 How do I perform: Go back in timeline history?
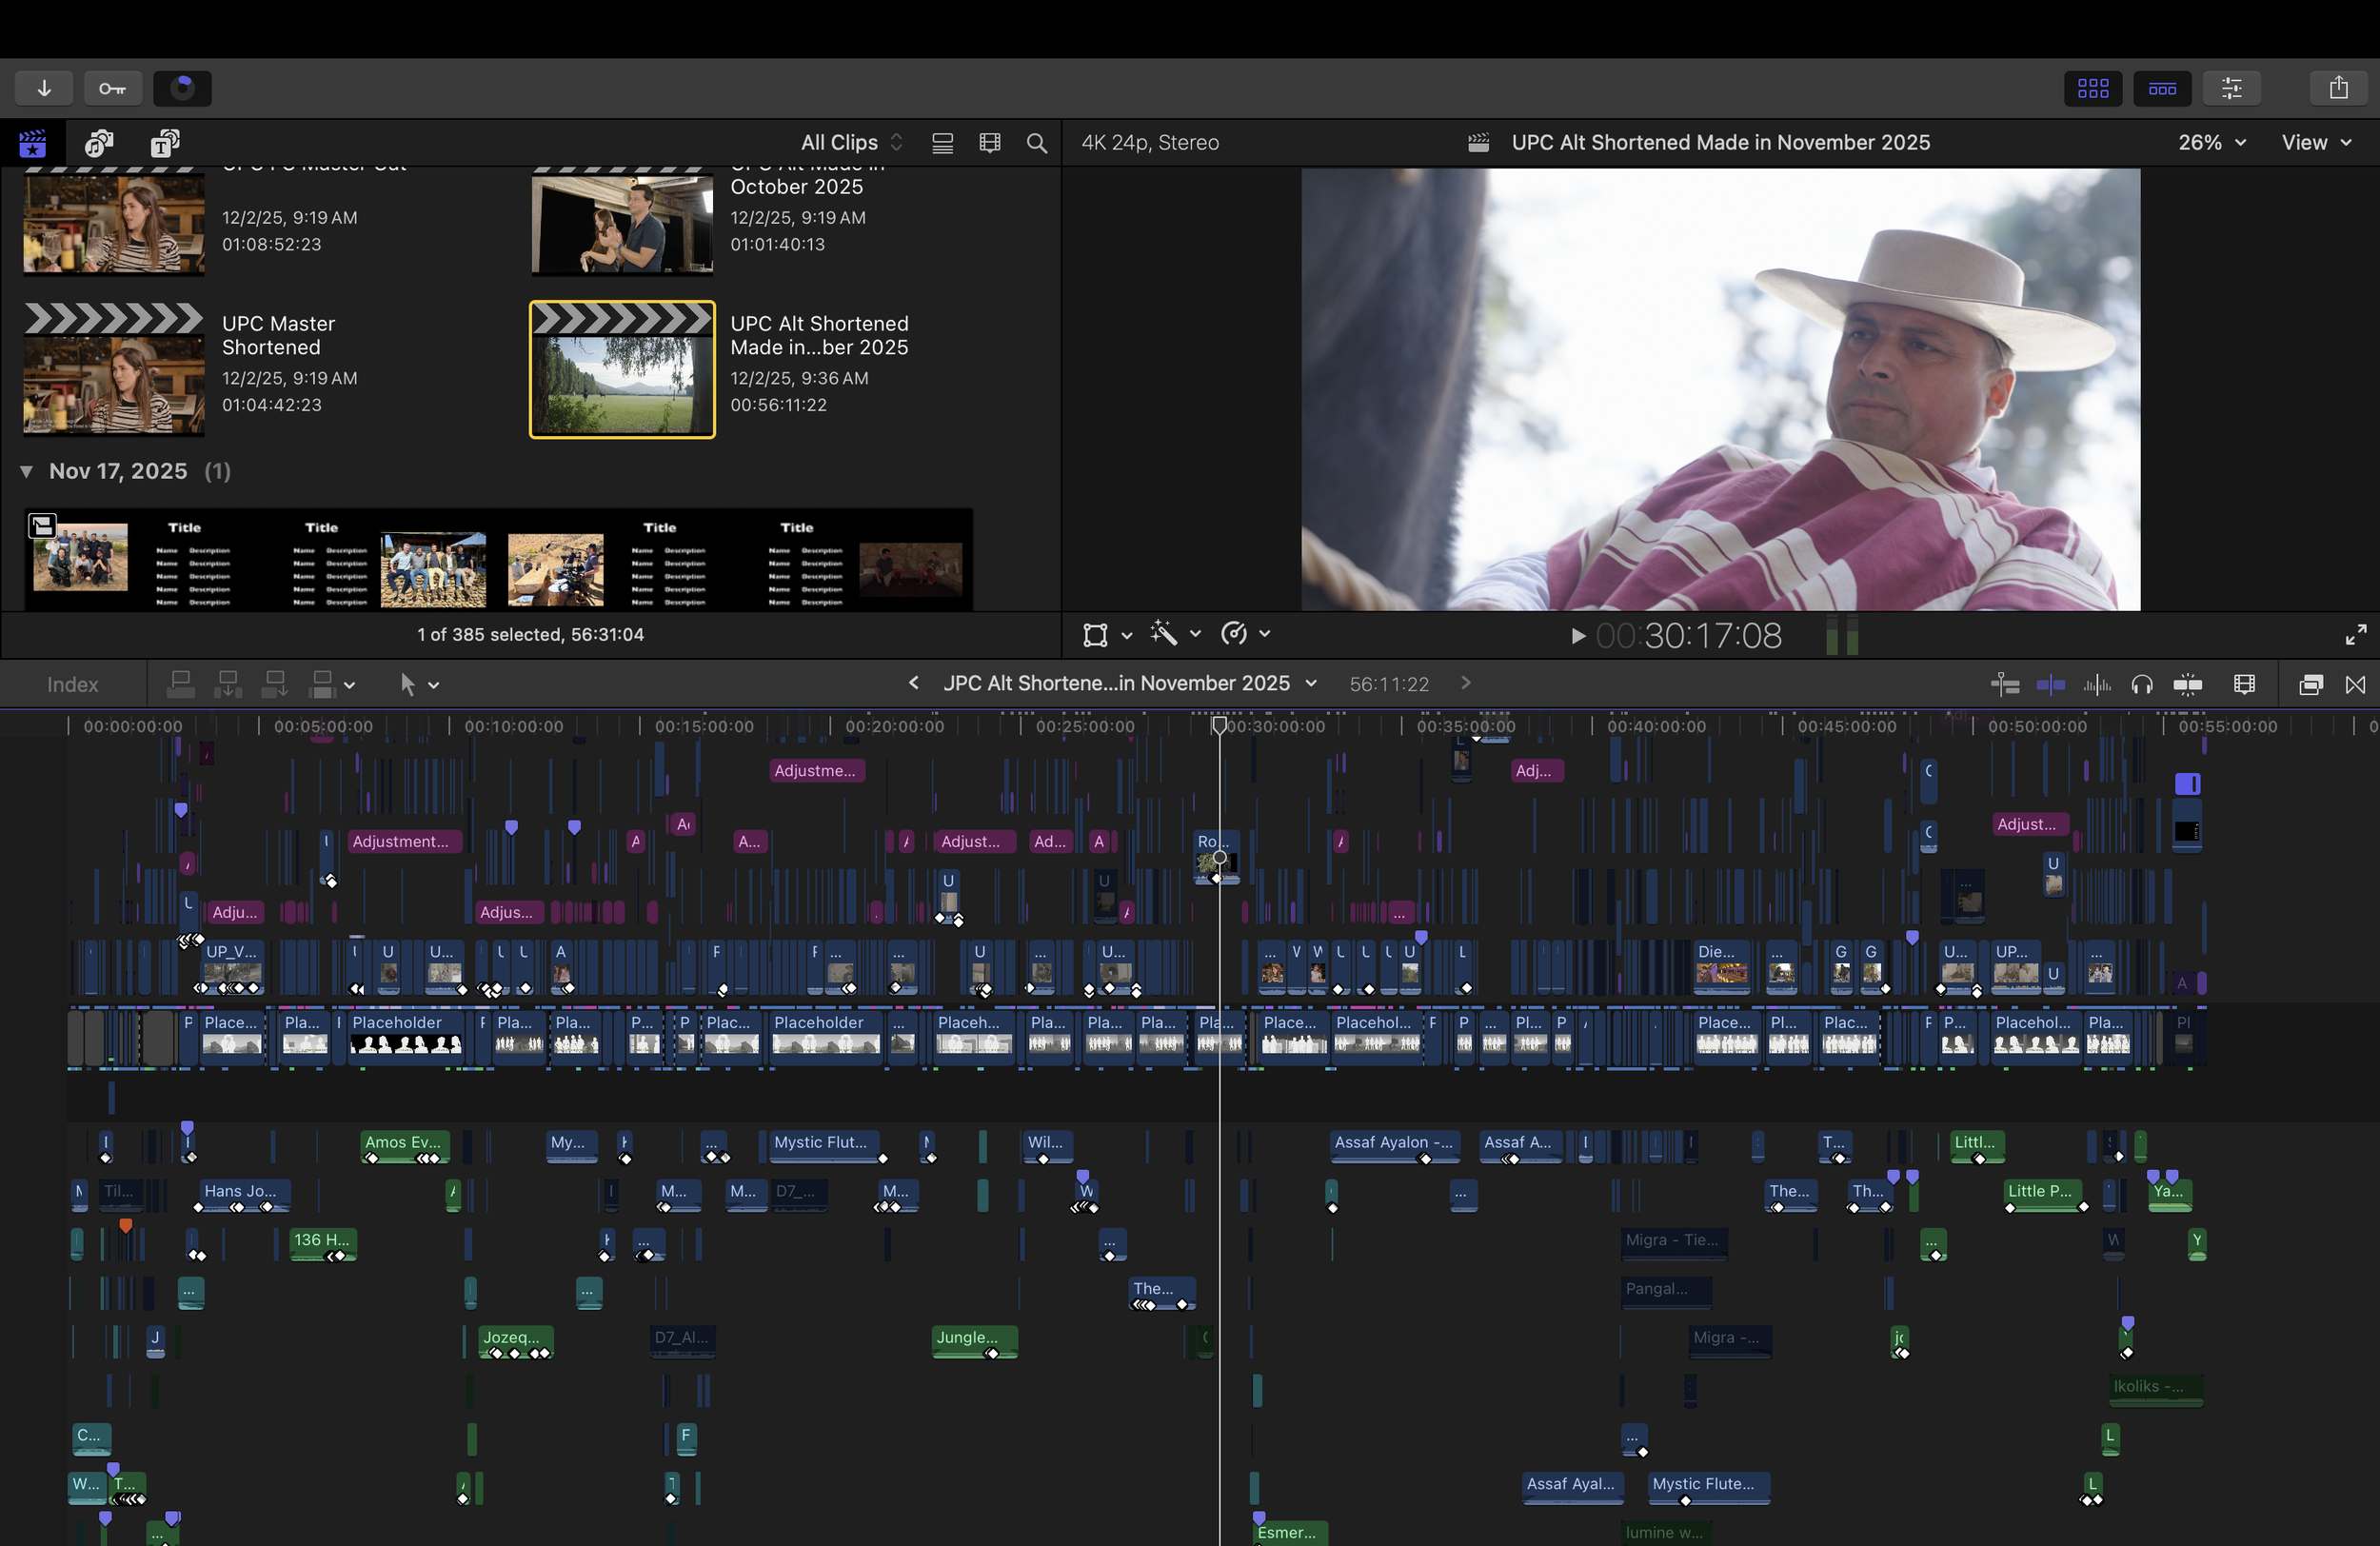click(913, 683)
